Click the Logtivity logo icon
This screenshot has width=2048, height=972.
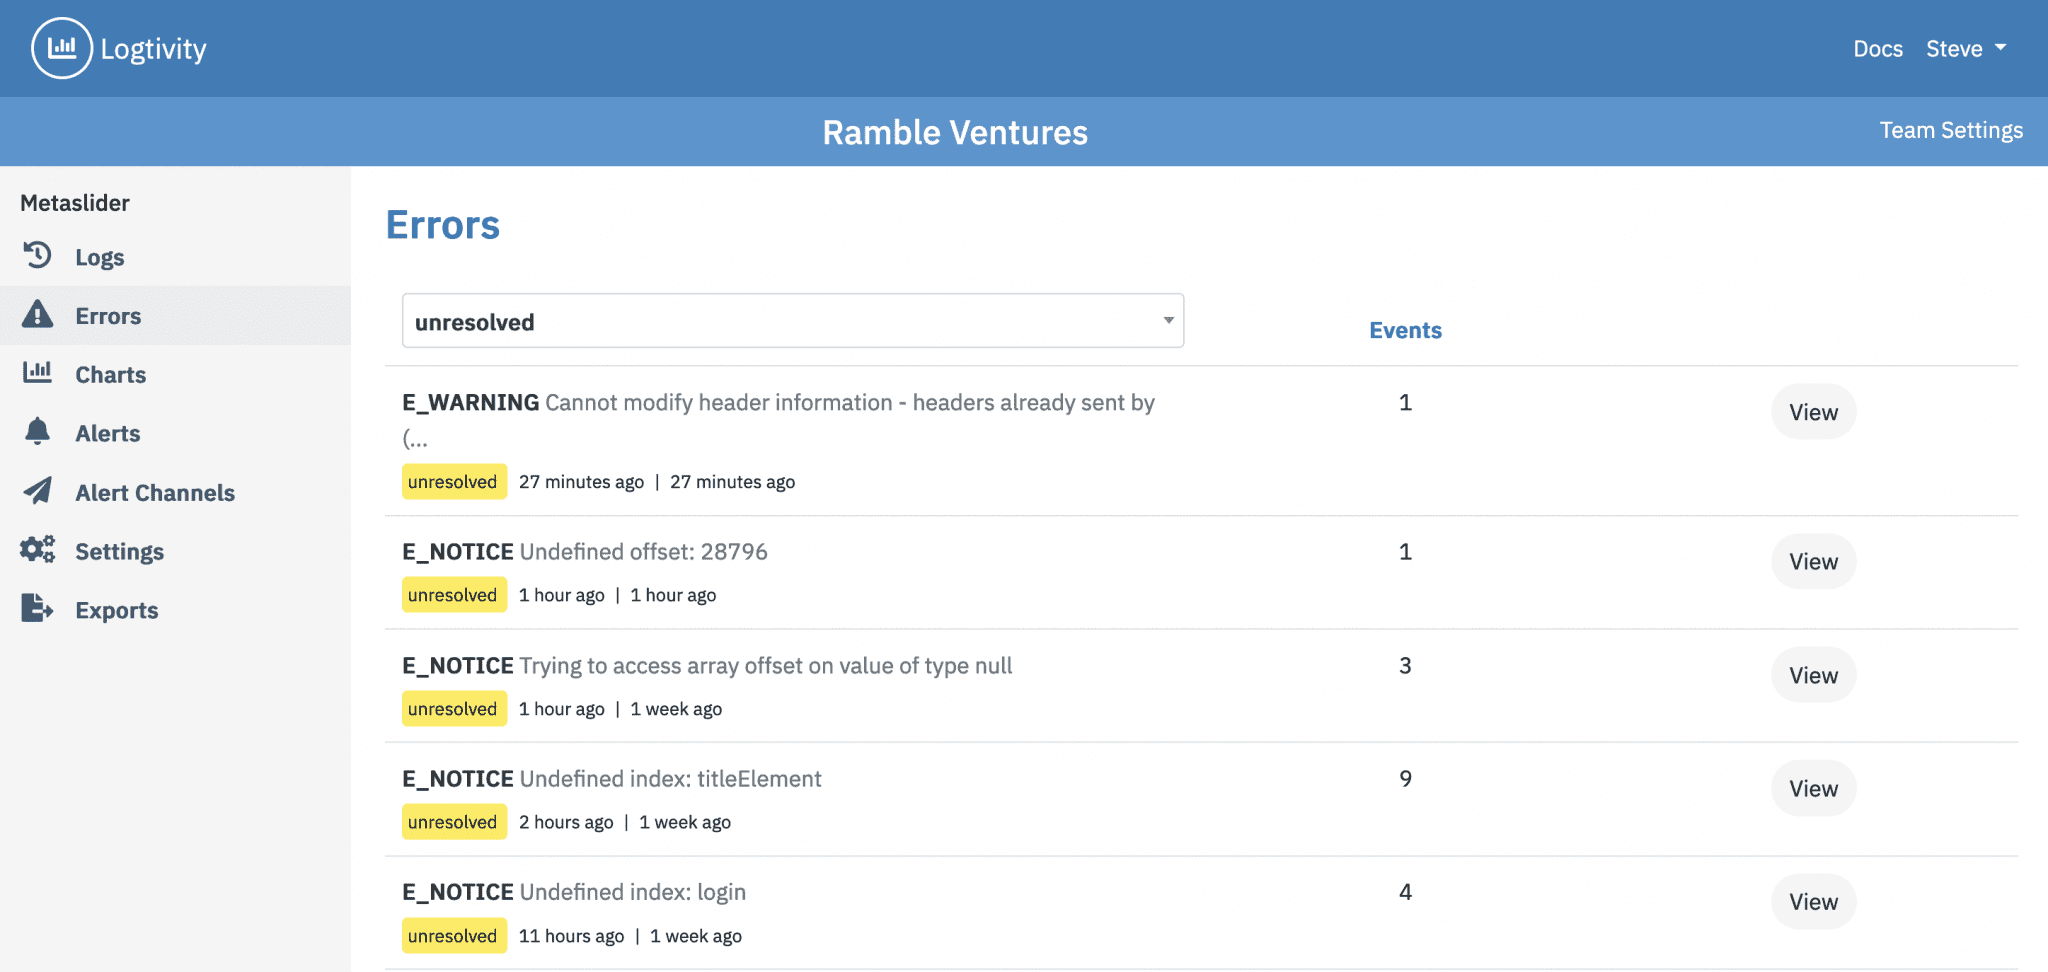(62, 48)
